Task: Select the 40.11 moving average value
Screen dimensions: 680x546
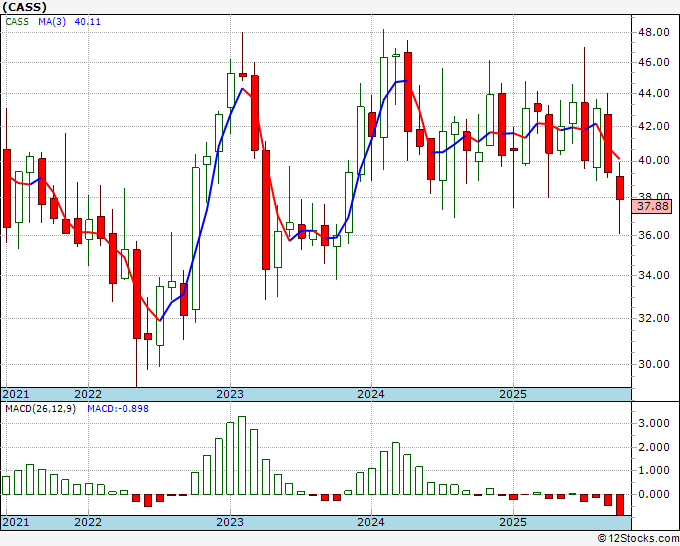Action: click(88, 22)
